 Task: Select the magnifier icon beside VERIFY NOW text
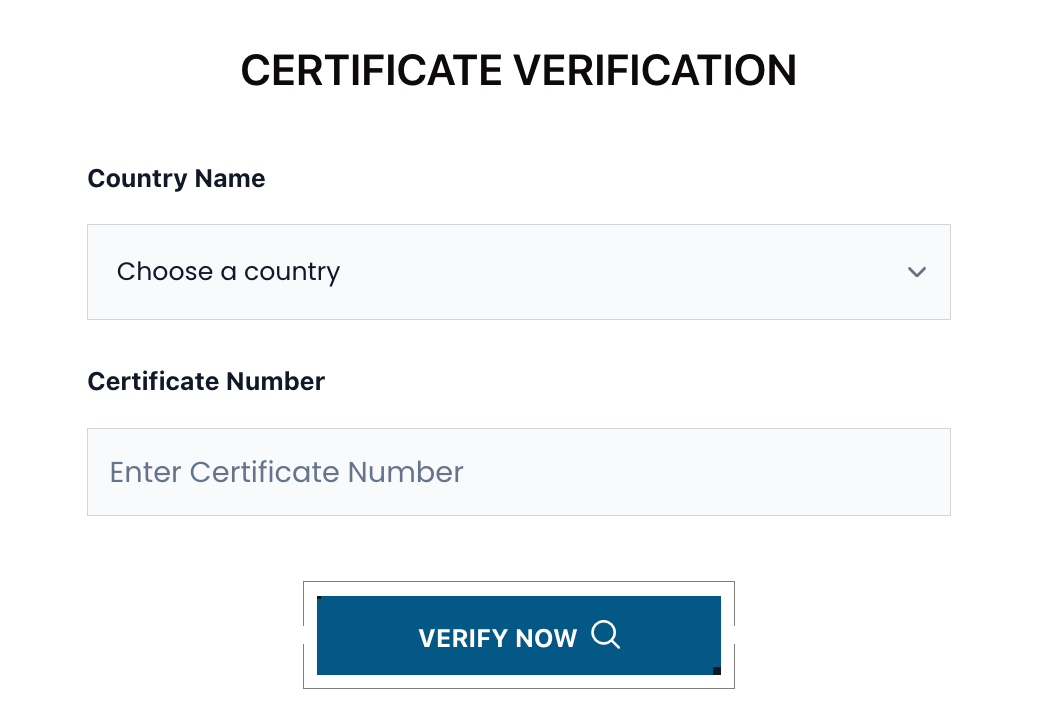(x=606, y=635)
